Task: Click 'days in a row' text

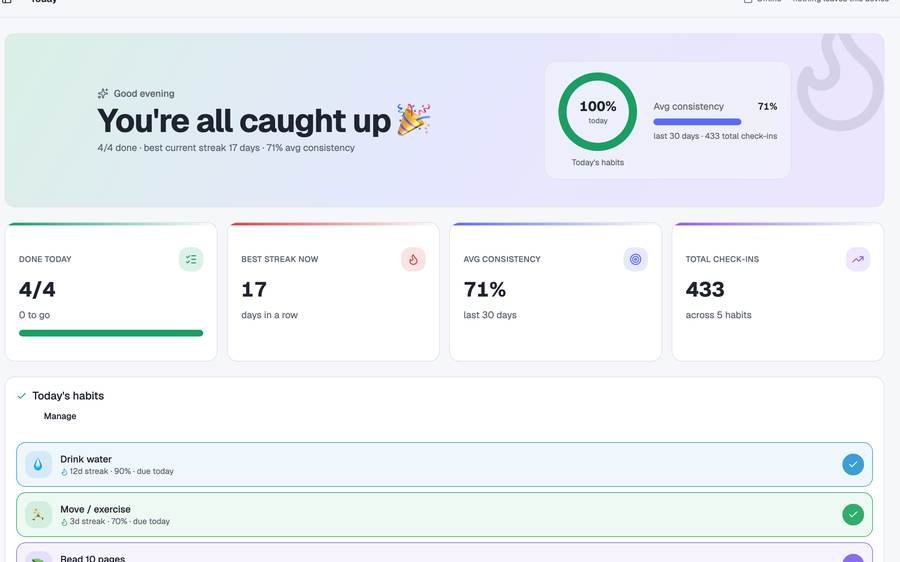Action: (269, 315)
